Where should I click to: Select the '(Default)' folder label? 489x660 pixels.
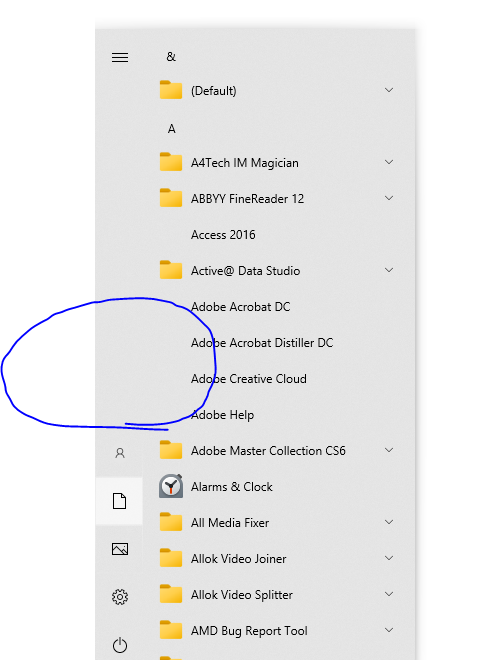coord(213,90)
